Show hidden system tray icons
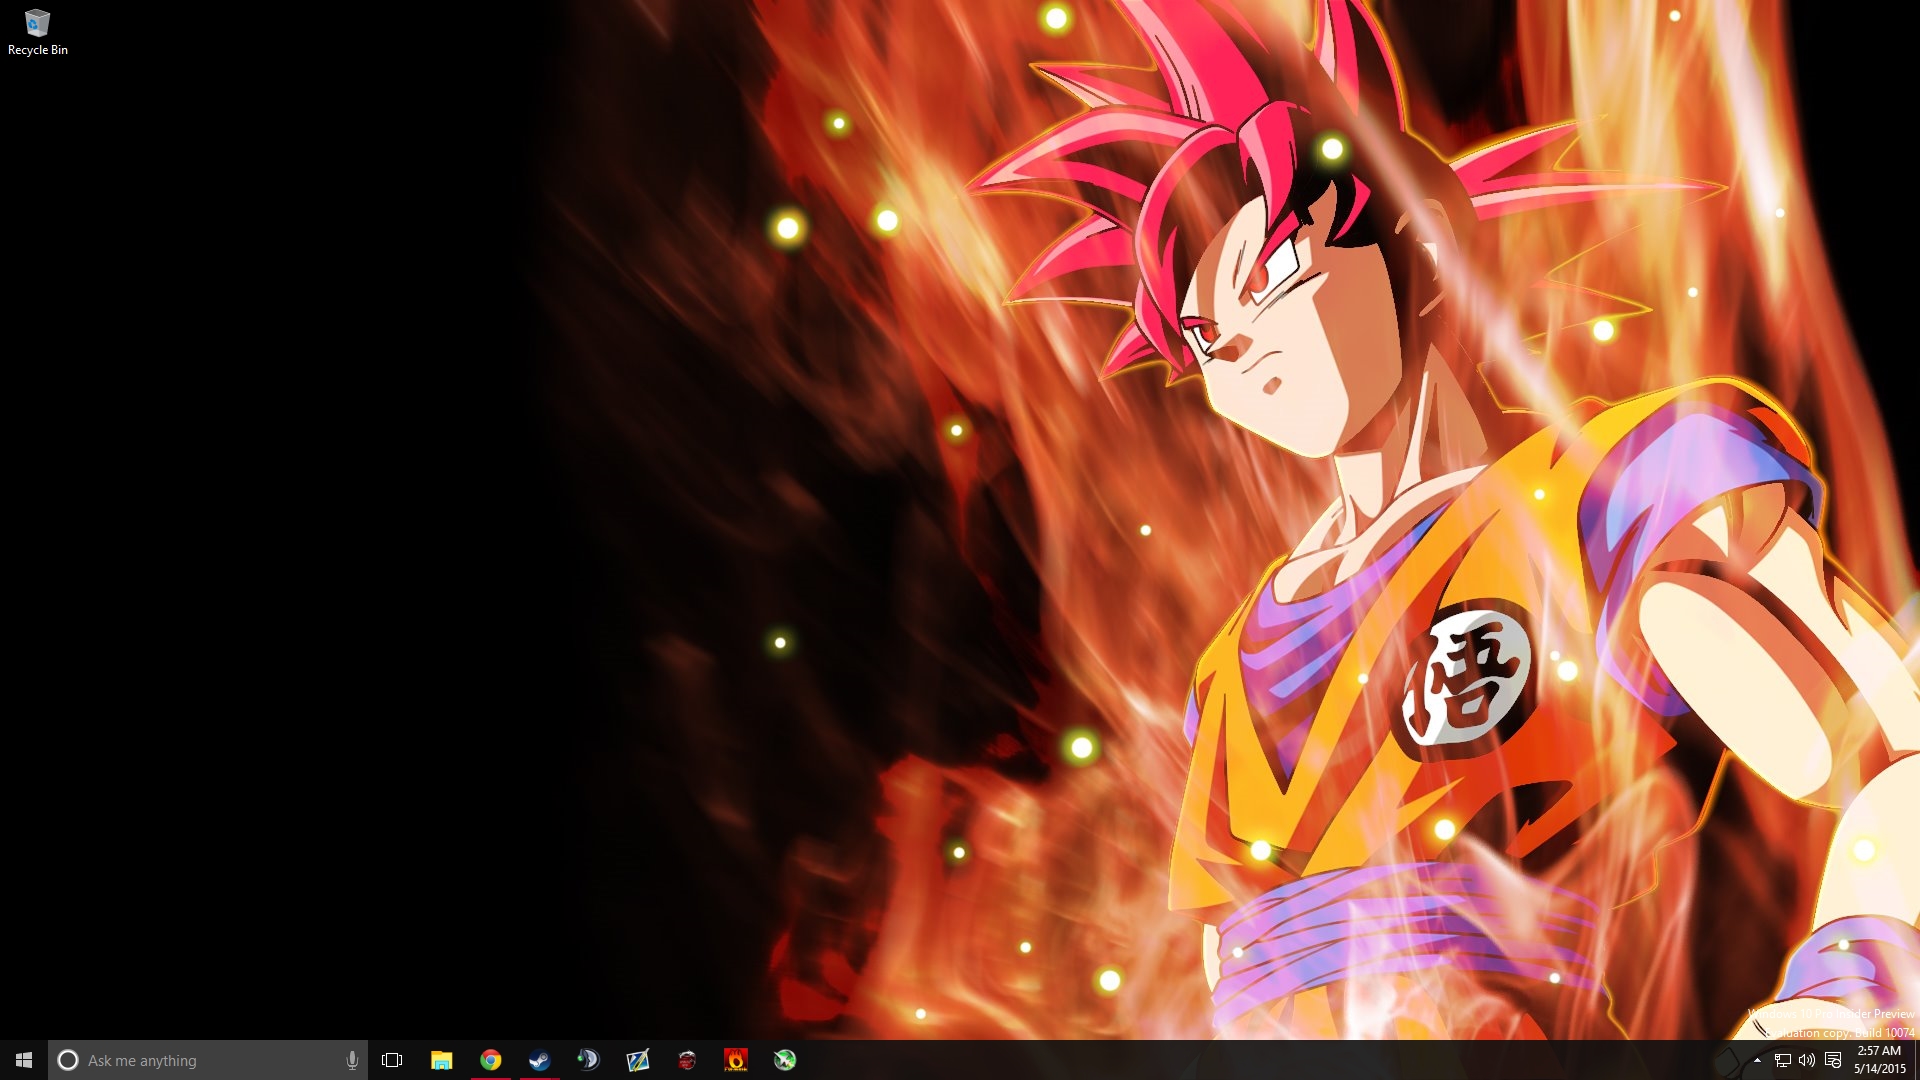 point(1757,1060)
